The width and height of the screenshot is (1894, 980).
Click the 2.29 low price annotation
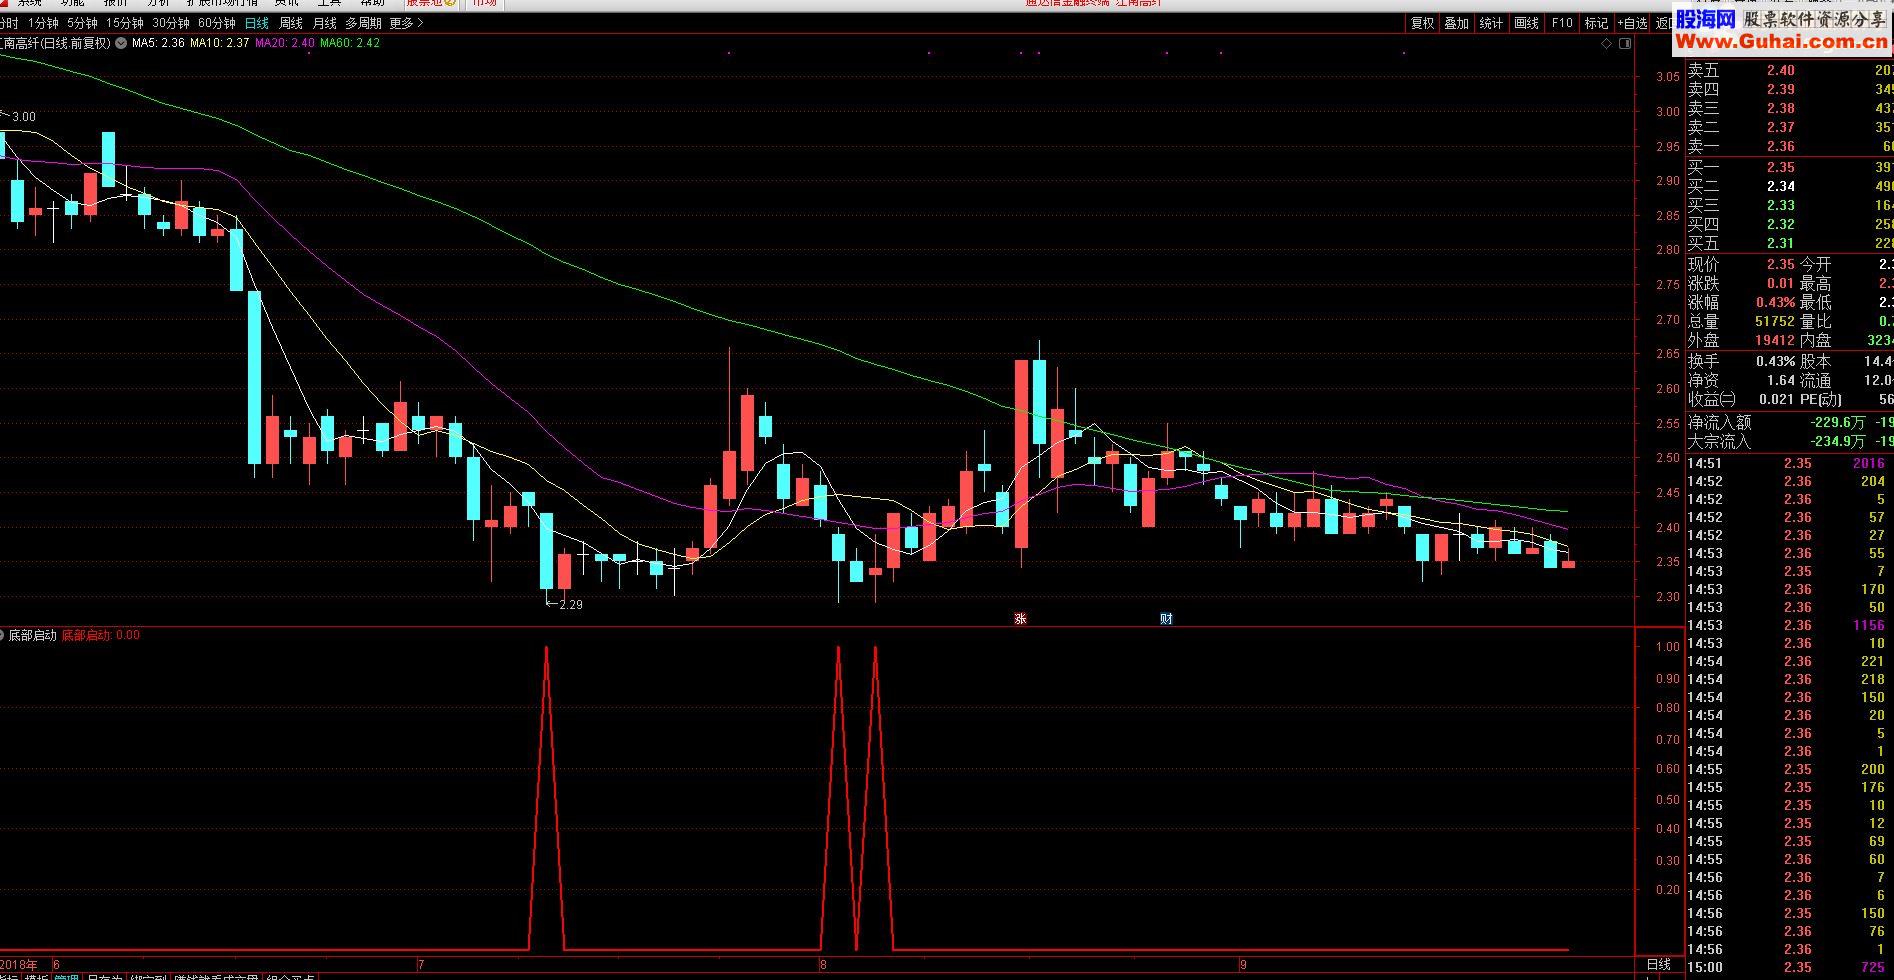tap(570, 604)
